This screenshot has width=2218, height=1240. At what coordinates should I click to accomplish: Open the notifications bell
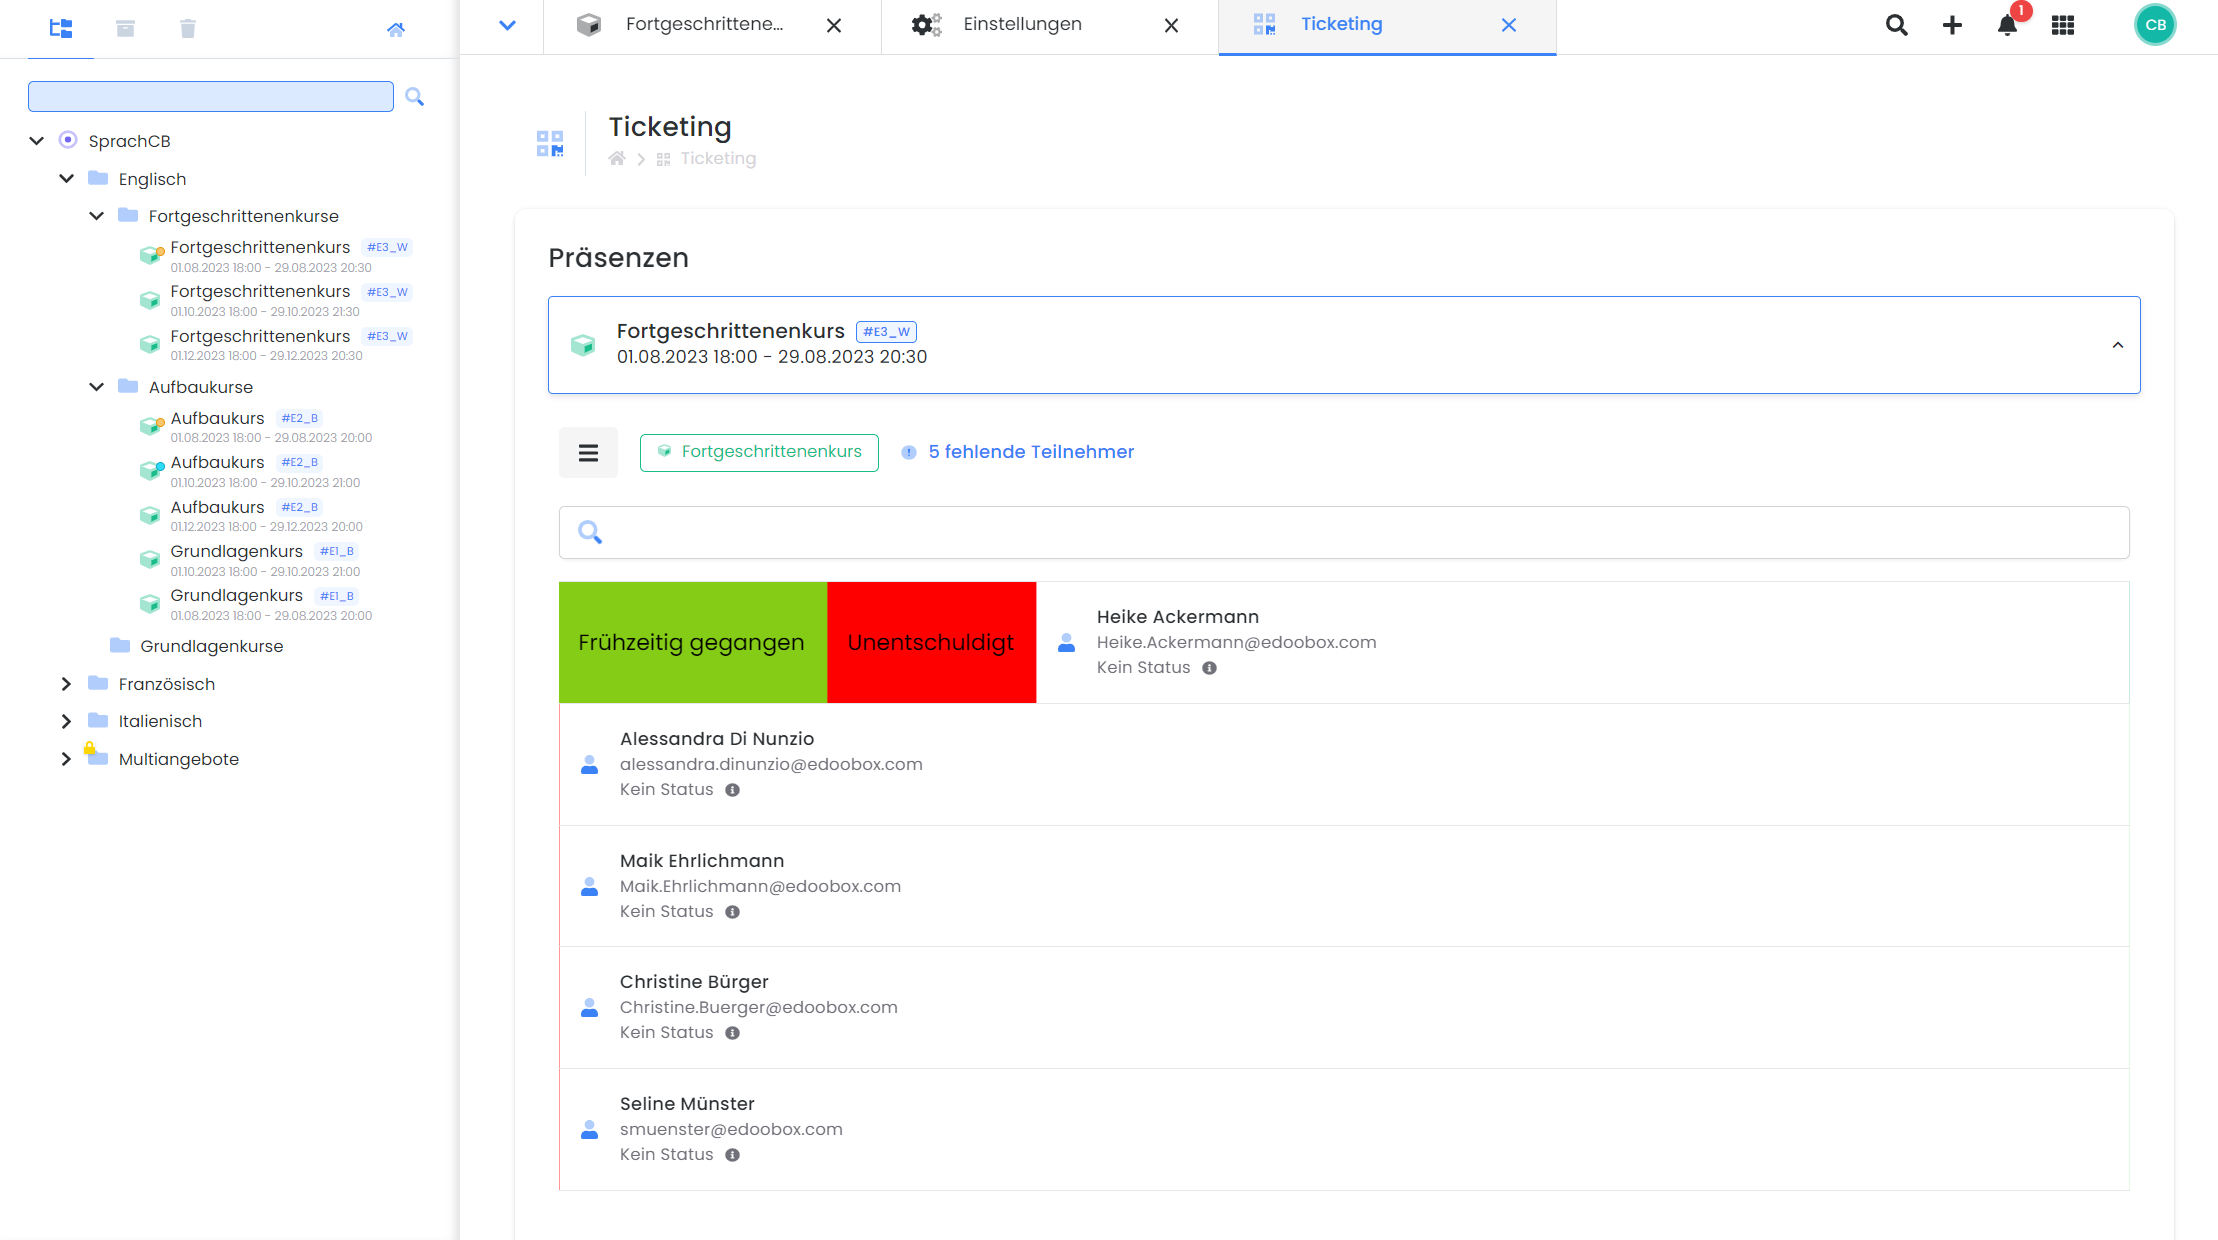[x=2007, y=25]
